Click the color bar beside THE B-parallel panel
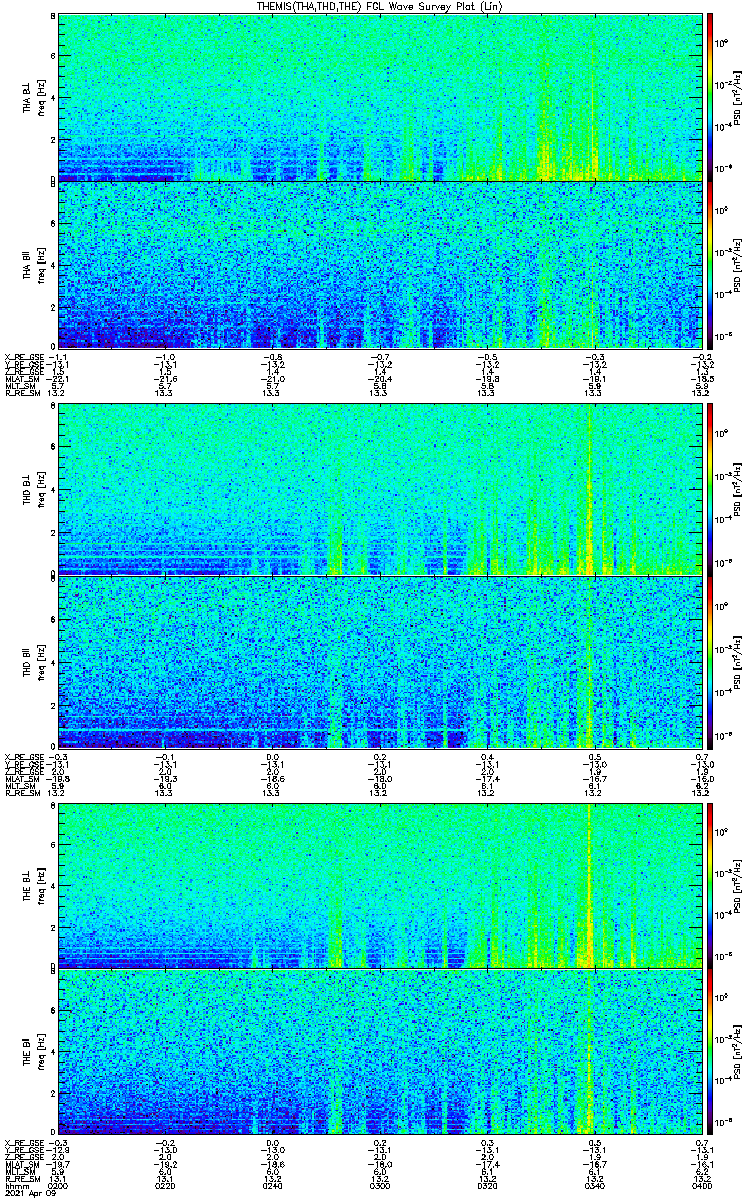750x1200 pixels. (710, 1053)
